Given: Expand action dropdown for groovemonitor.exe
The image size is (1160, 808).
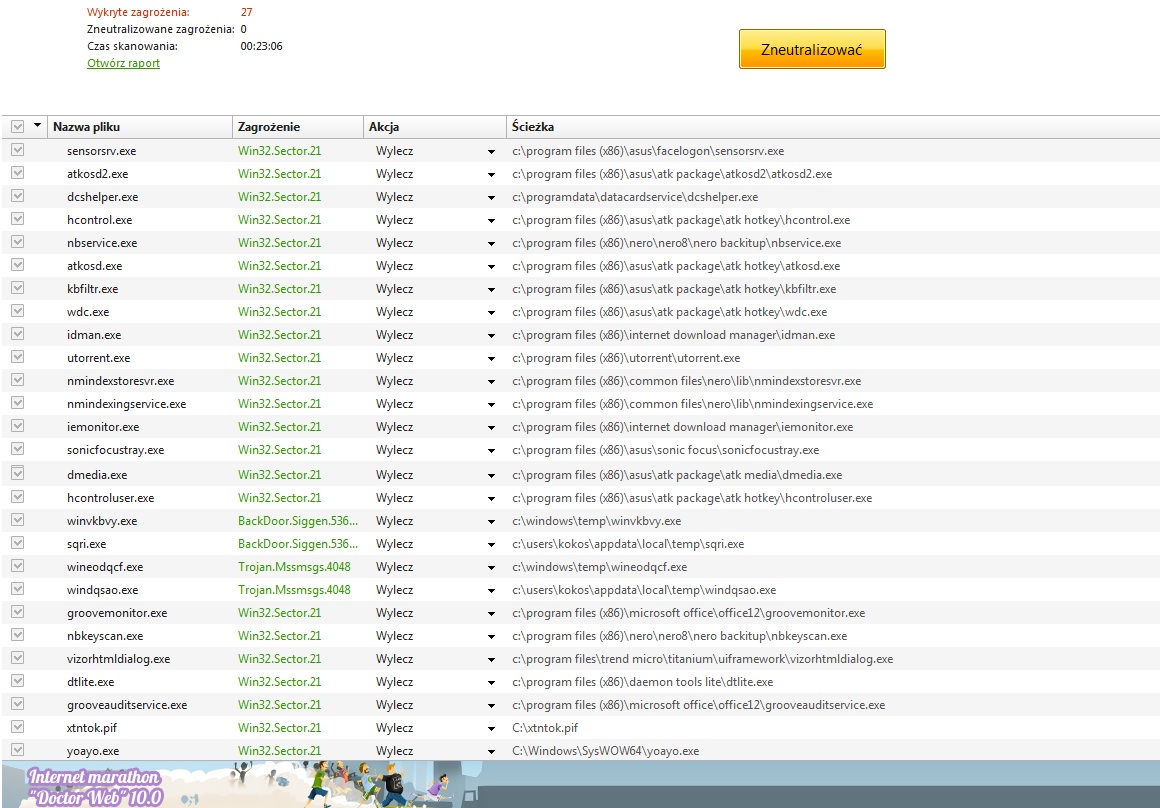Looking at the screenshot, I should 491,613.
